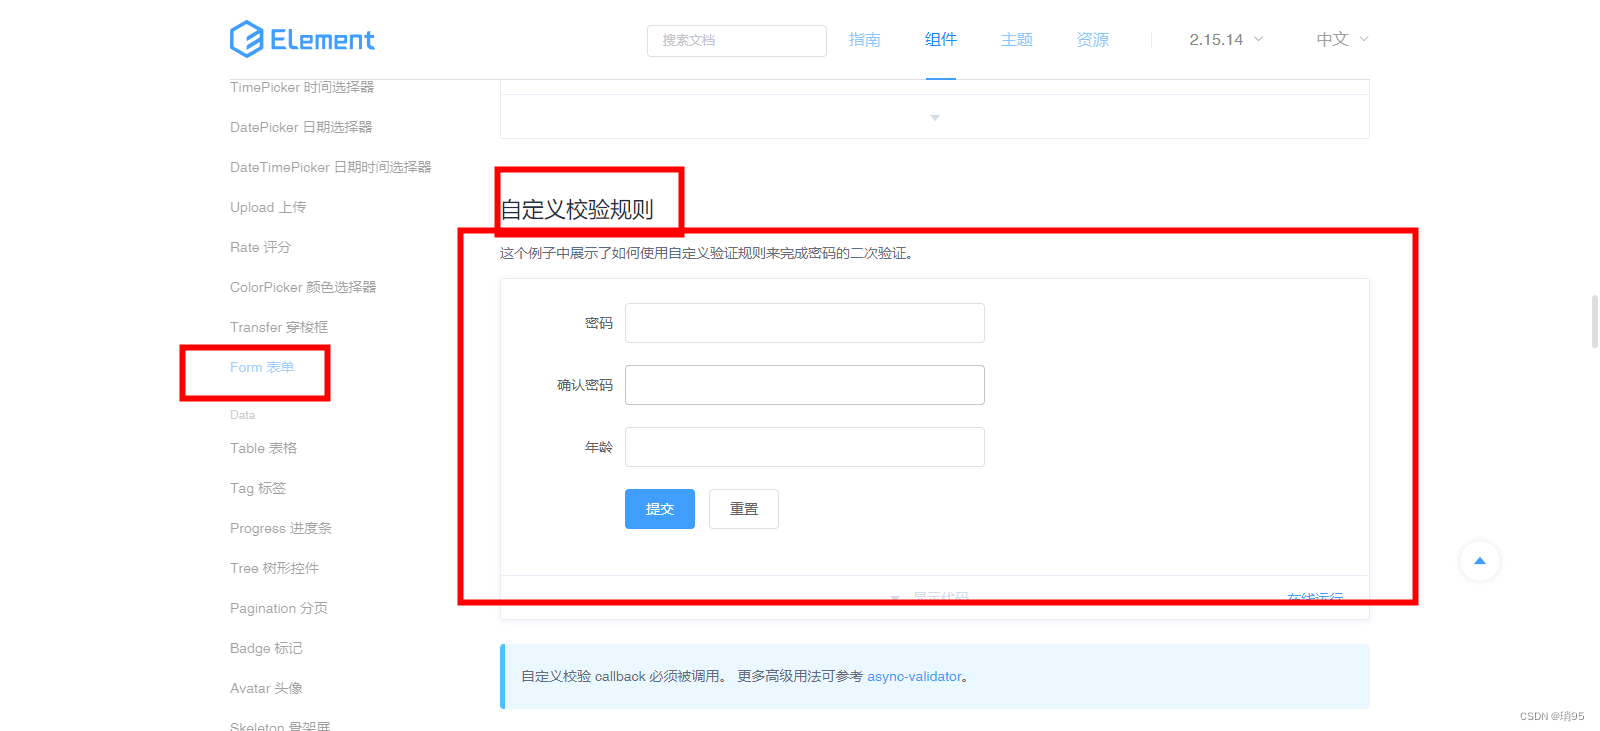Select Form 表单 in sidebar
Viewport: 1600px width, 731px height.
tap(262, 367)
